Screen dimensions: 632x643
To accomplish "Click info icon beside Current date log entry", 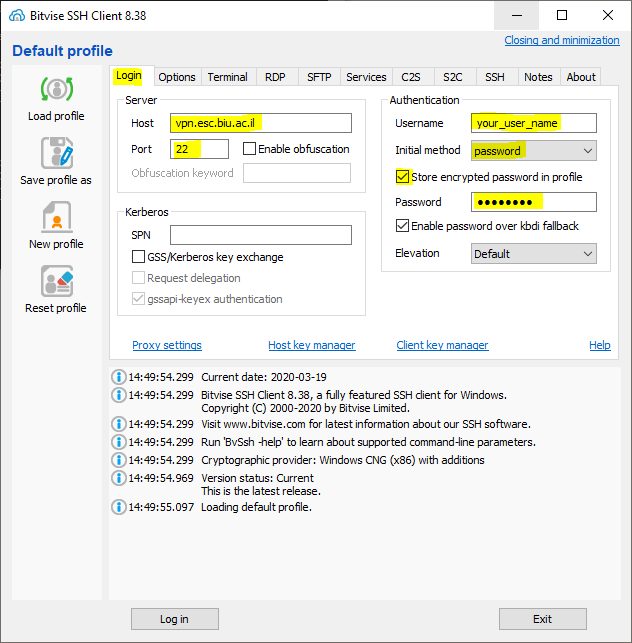I will pos(119,377).
